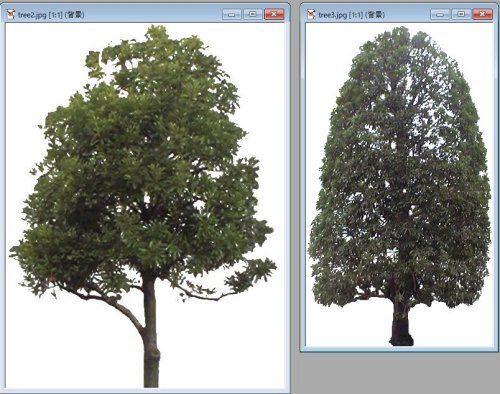The image size is (500, 394).
Task: Maximize the tree2.jpg window
Action: [253, 14]
